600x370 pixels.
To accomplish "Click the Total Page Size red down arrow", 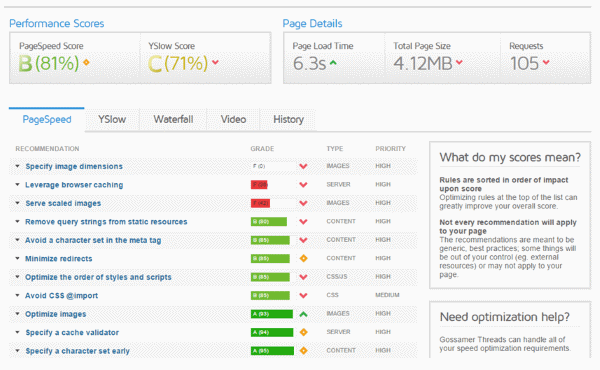I will tap(459, 62).
